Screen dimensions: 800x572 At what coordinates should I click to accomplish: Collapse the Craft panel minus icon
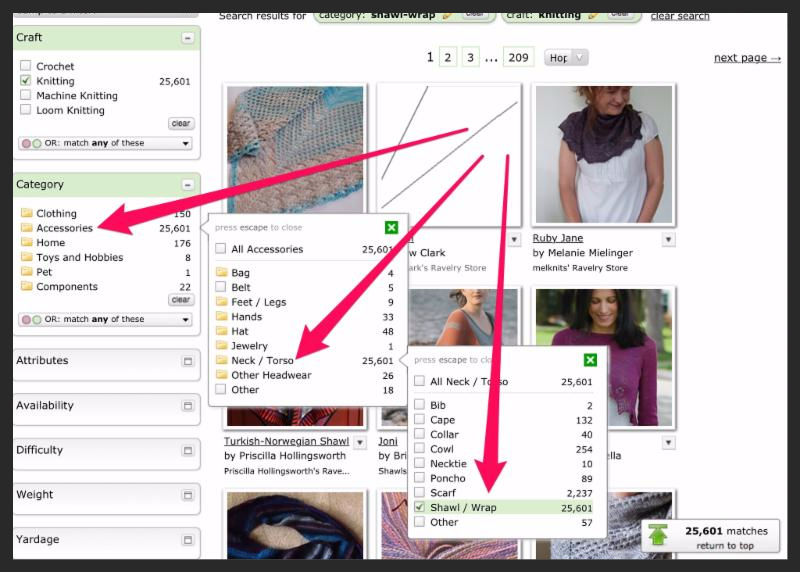tap(187, 38)
